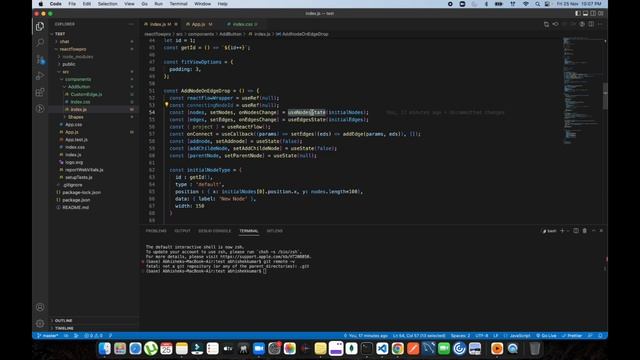640x360 pixels.
Task: Click the synchronize changes status icon
Action: point(66,336)
